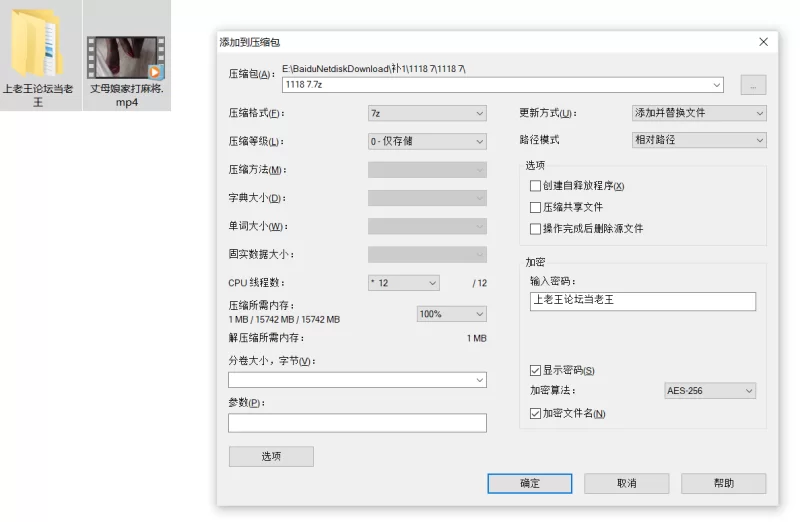Image resolution: width=800 pixels, height=522 pixels.
Task: Close the Add to Archive dialog
Action: click(764, 42)
